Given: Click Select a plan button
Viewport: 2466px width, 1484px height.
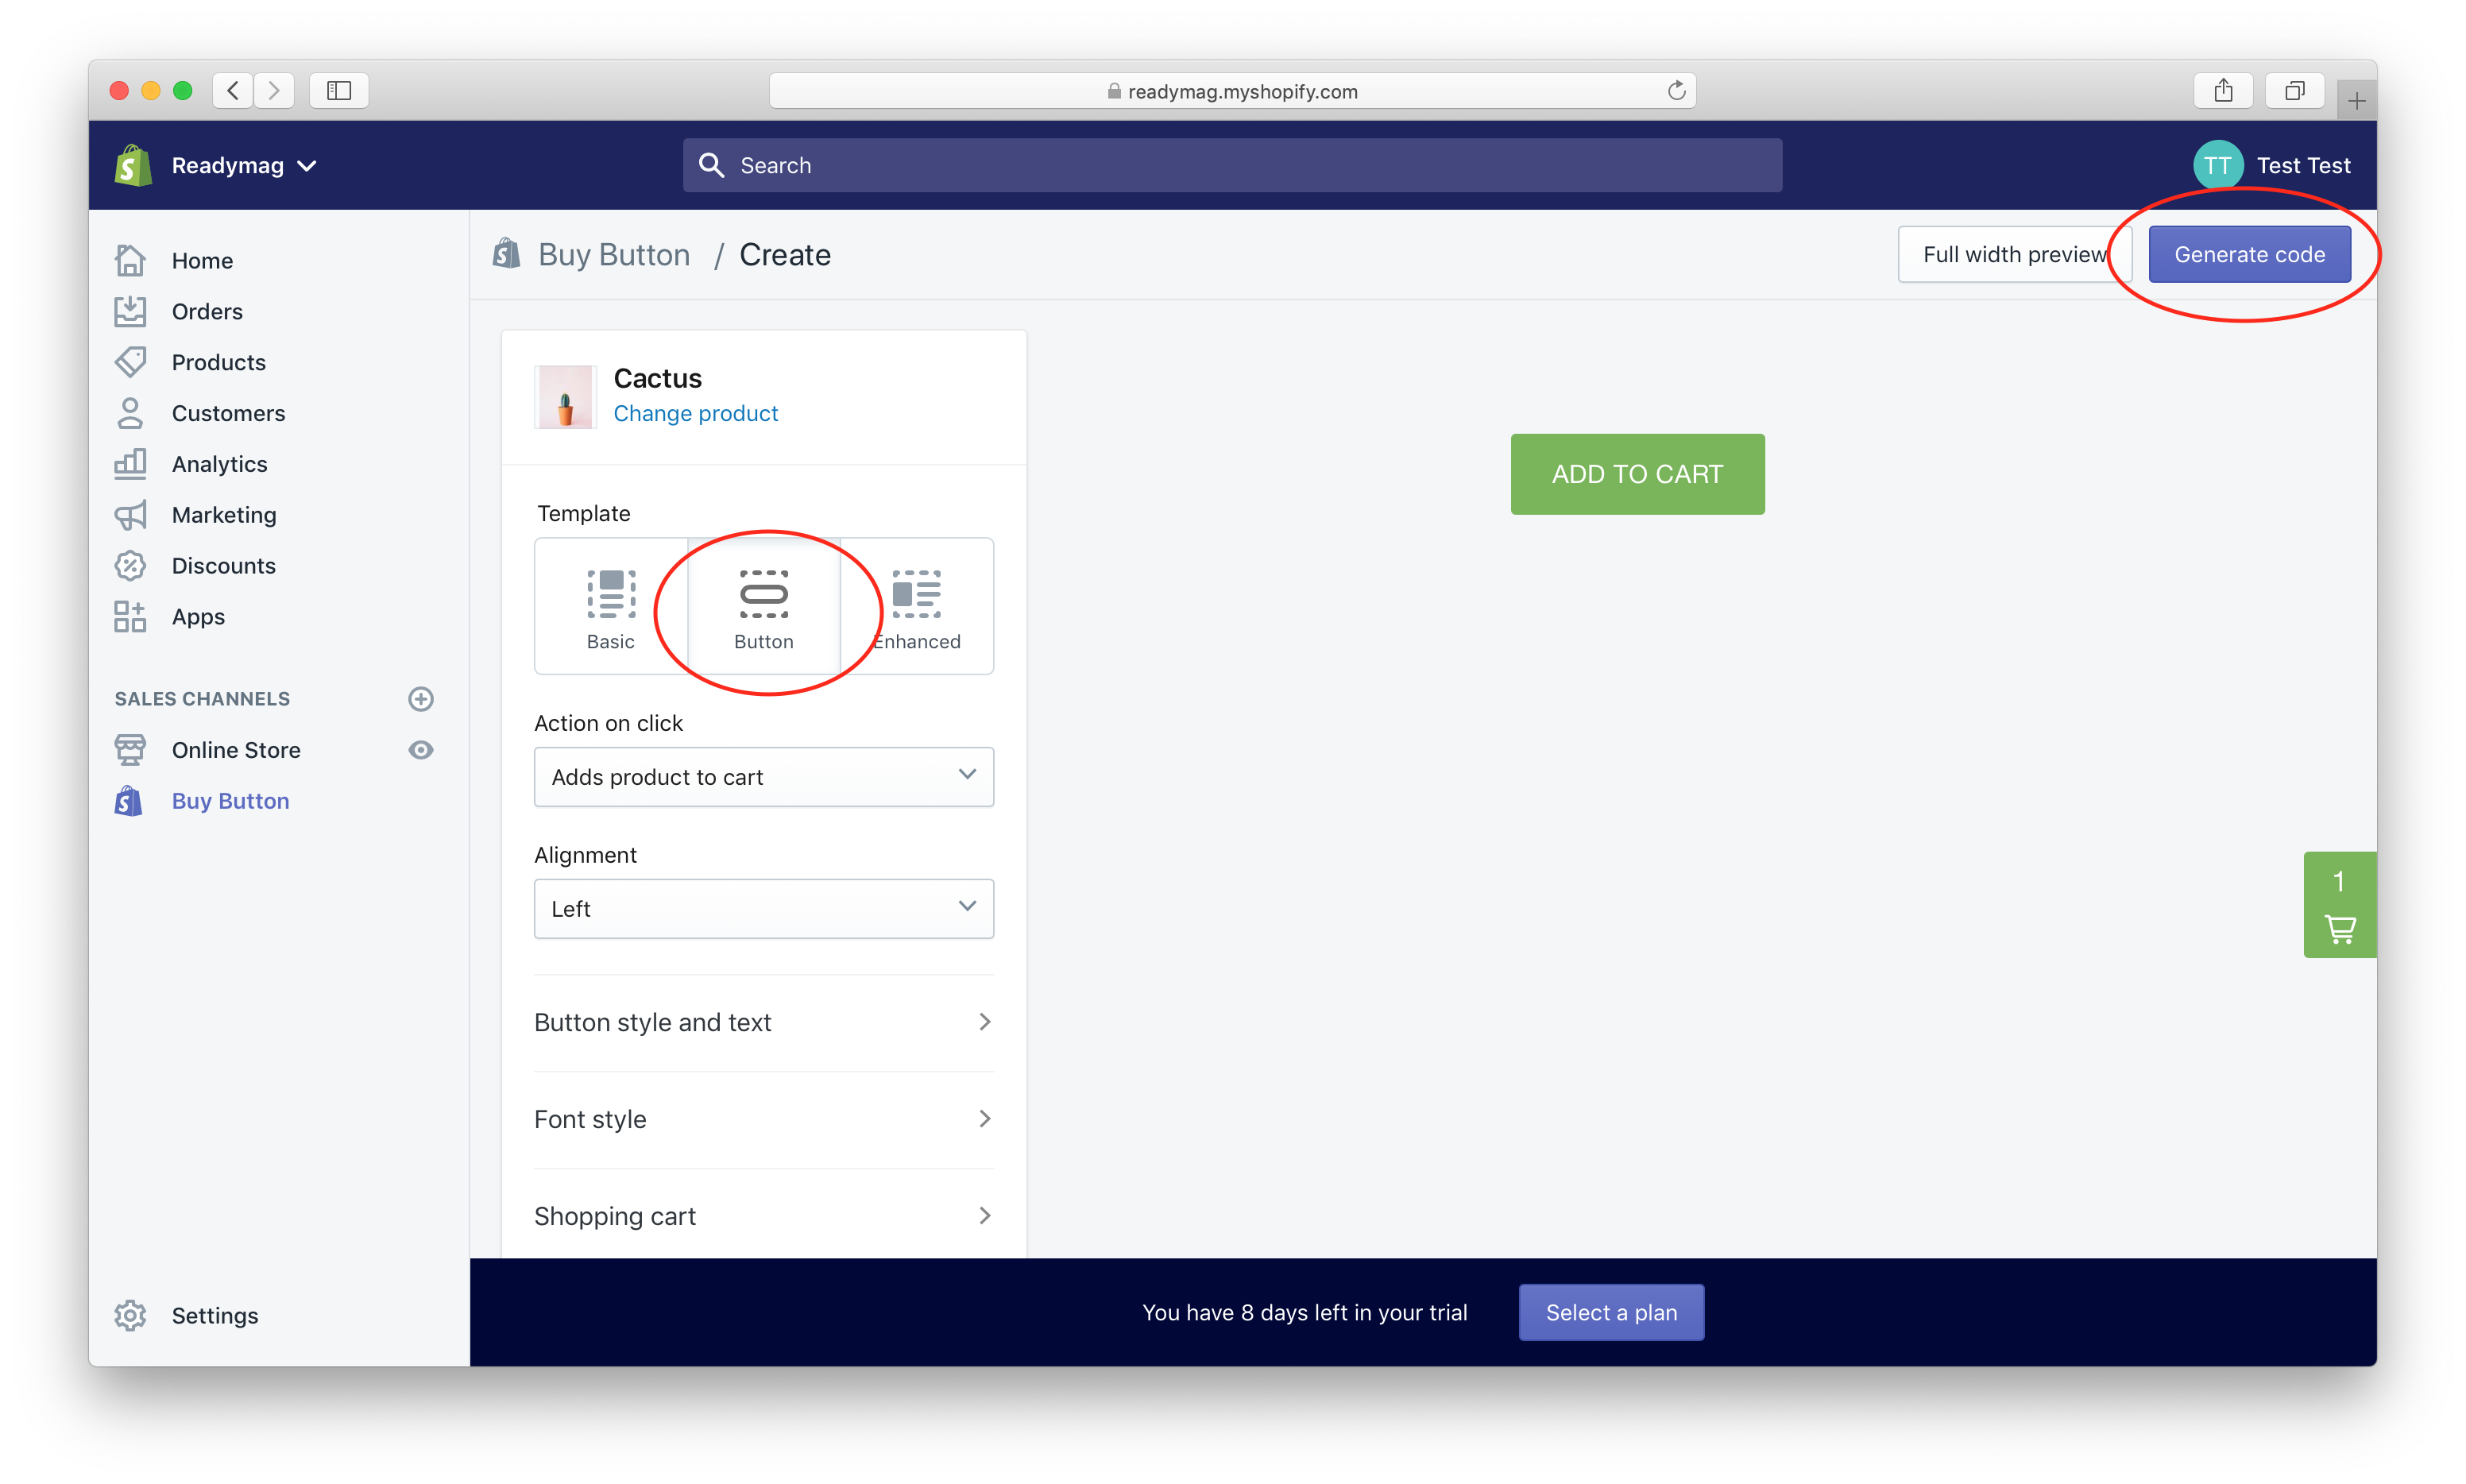Looking at the screenshot, I should pyautogui.click(x=1611, y=1312).
